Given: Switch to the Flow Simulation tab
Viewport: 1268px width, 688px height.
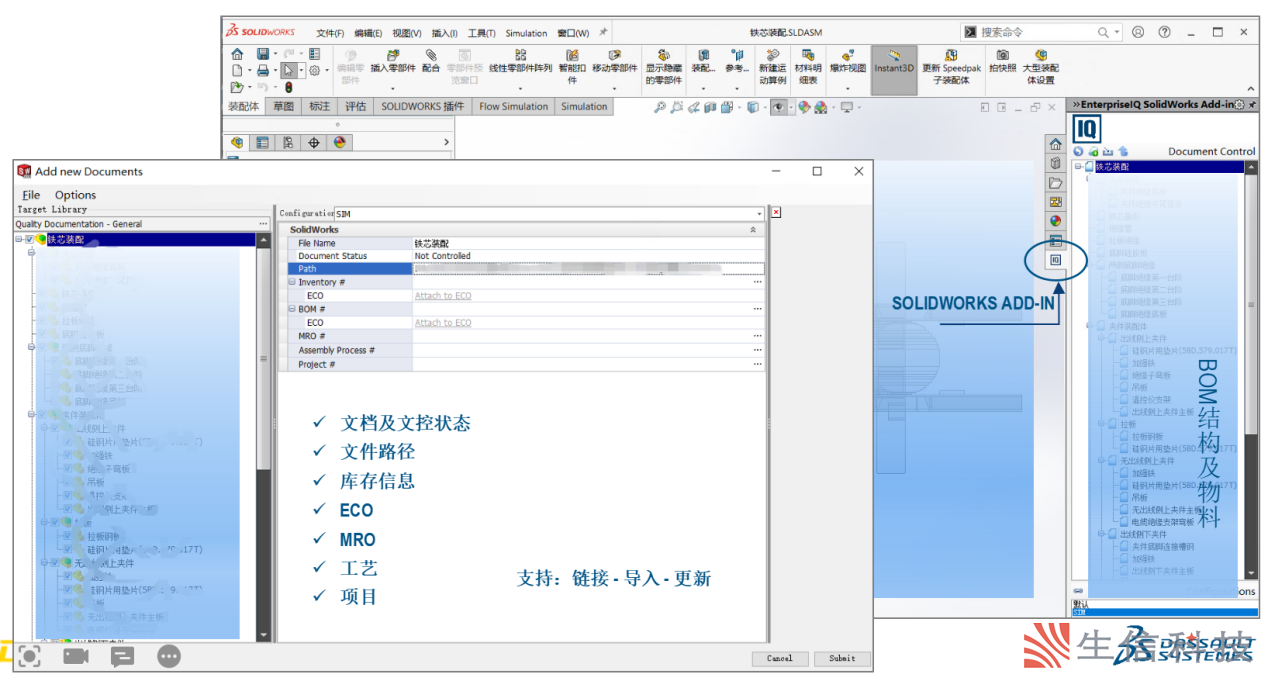Looking at the screenshot, I should coord(514,106).
